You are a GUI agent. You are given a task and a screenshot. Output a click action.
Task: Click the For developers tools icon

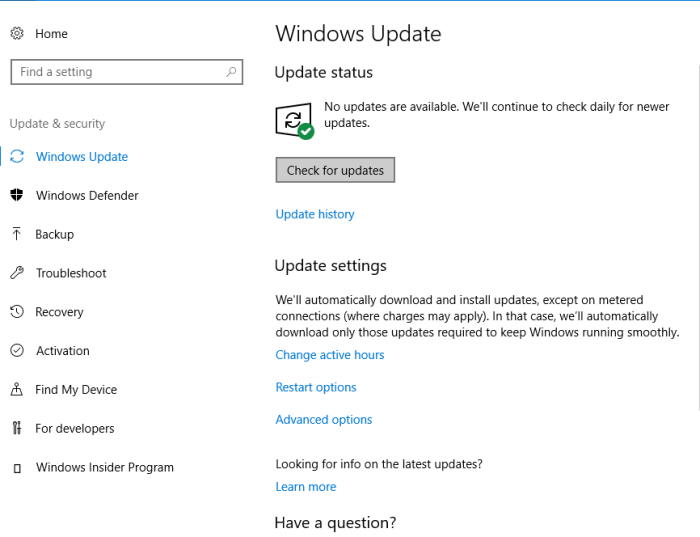(x=17, y=428)
